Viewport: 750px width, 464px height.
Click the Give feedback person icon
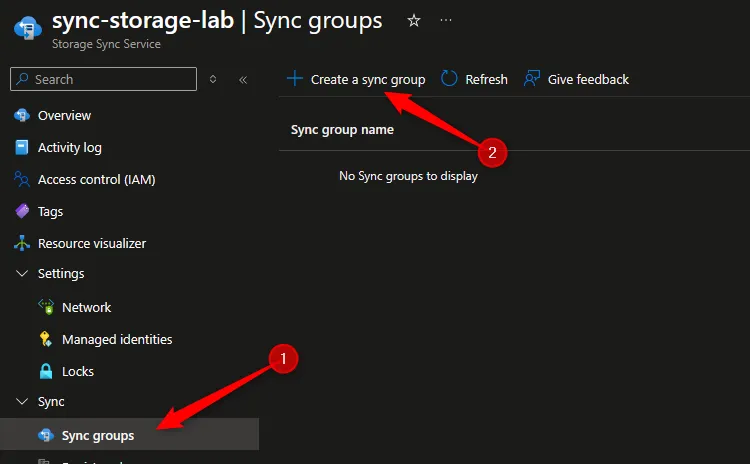pos(531,78)
